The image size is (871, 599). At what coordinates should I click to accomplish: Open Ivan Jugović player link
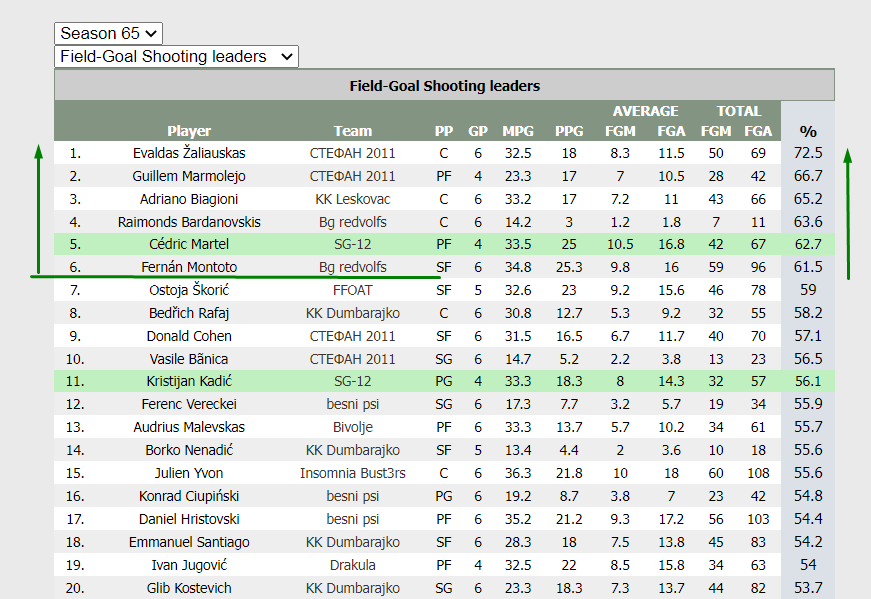pos(189,565)
